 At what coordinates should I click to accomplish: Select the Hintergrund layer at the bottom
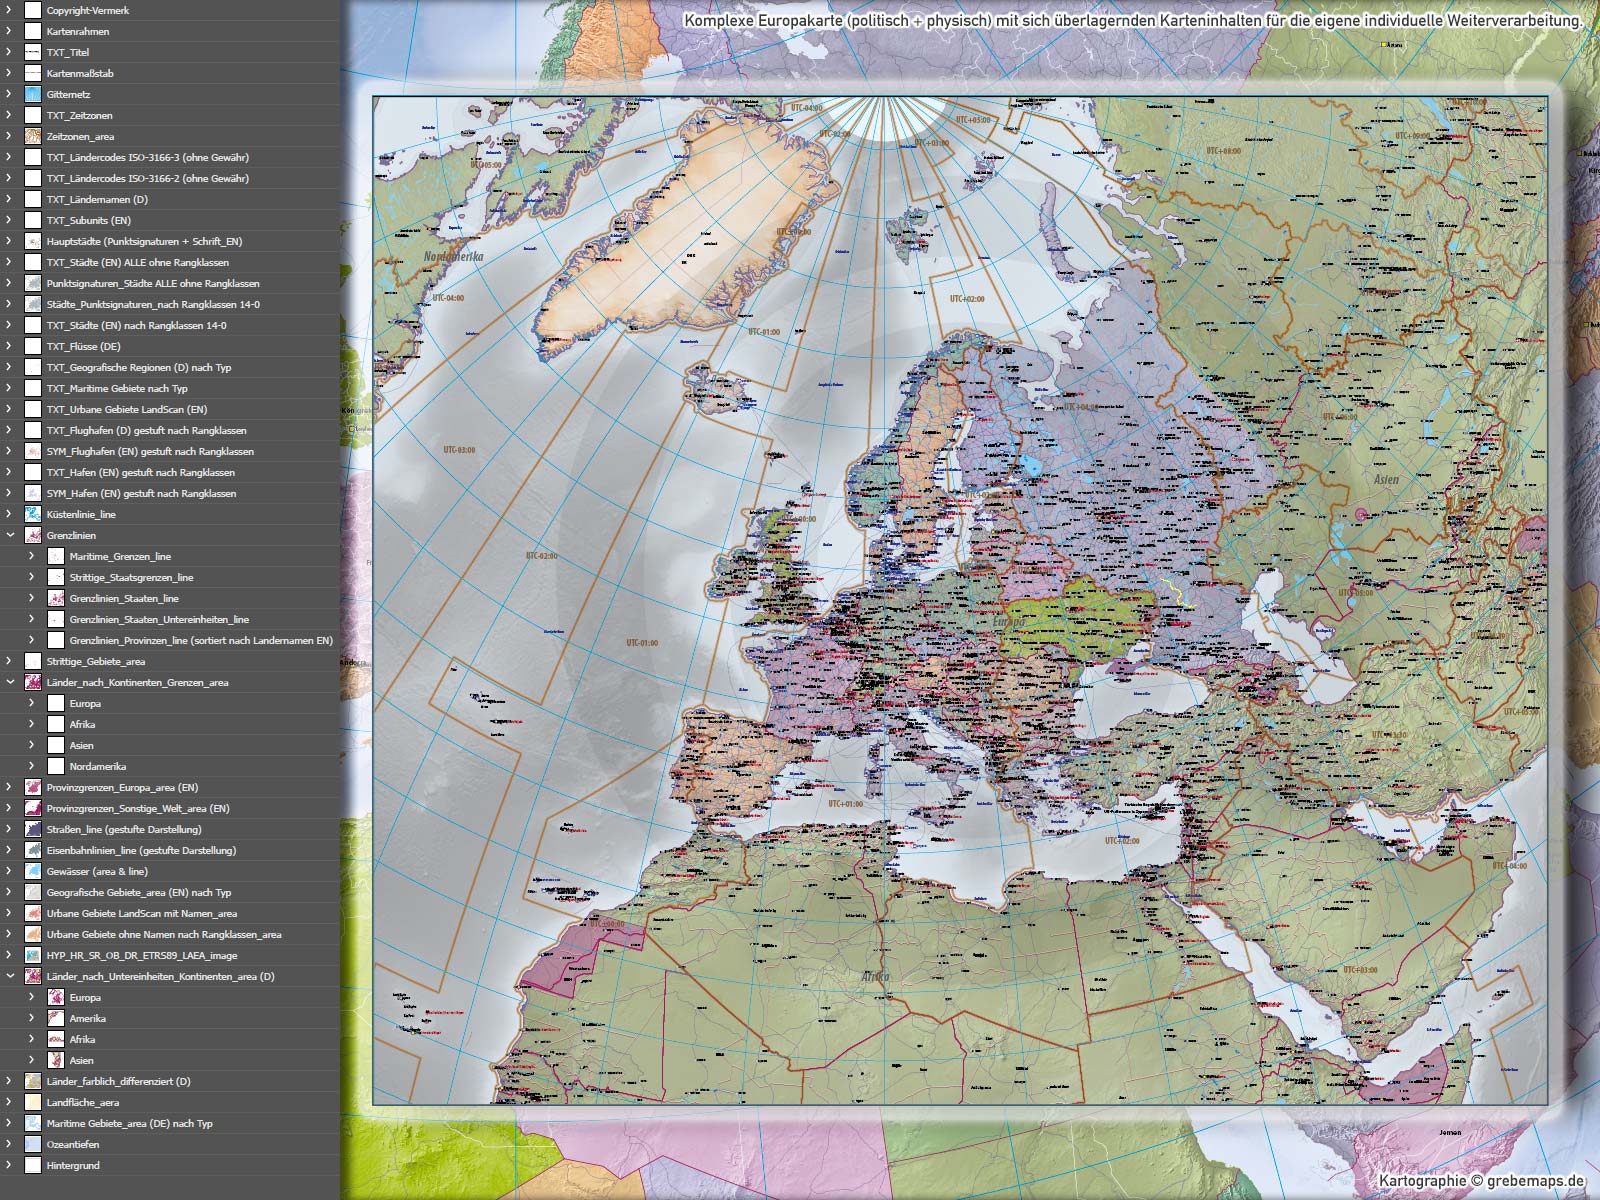[75, 1165]
